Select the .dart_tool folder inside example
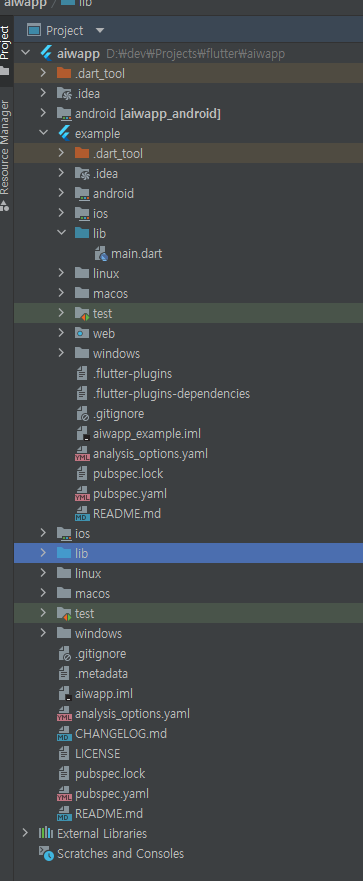 [x=118, y=153]
